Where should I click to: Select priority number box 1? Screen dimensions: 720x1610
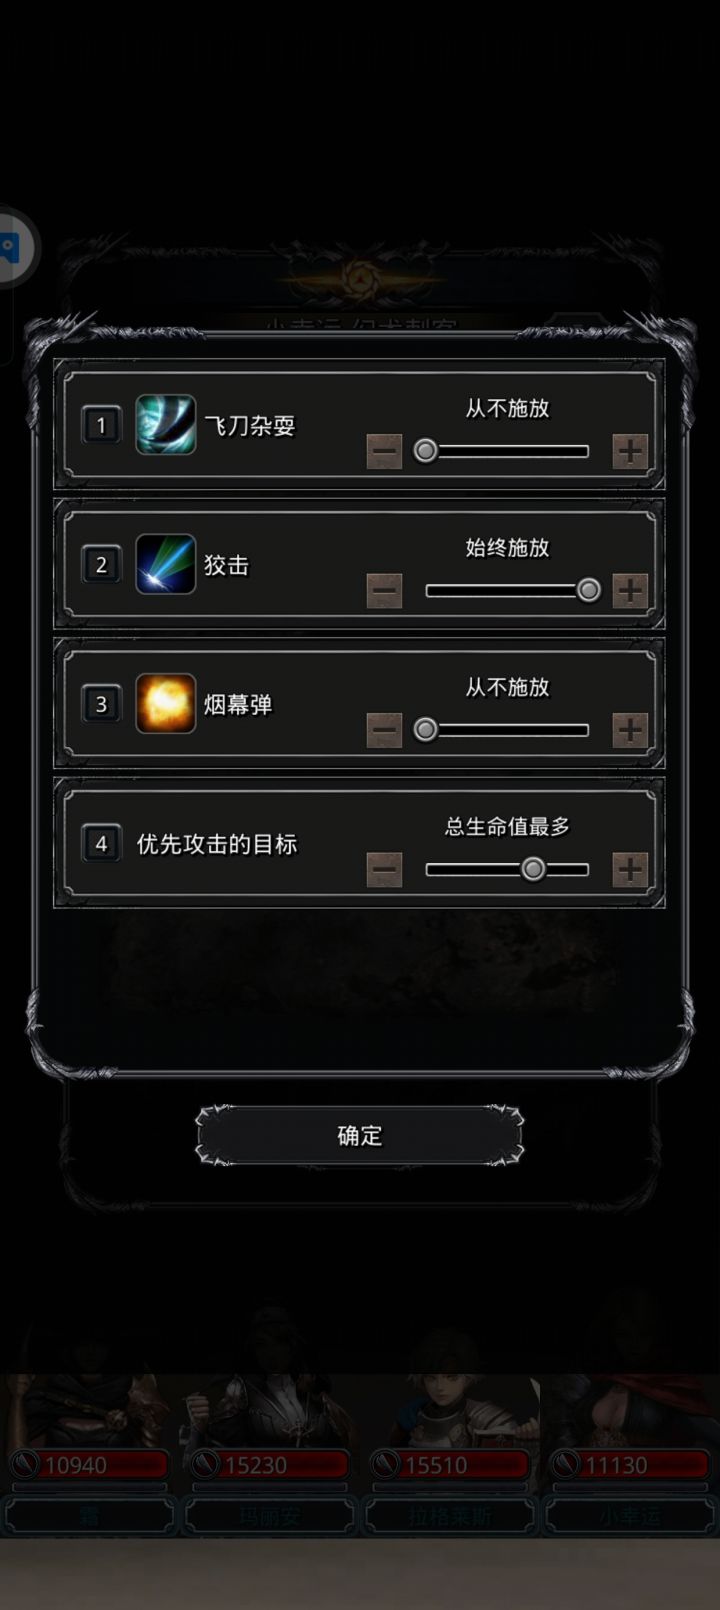(101, 425)
